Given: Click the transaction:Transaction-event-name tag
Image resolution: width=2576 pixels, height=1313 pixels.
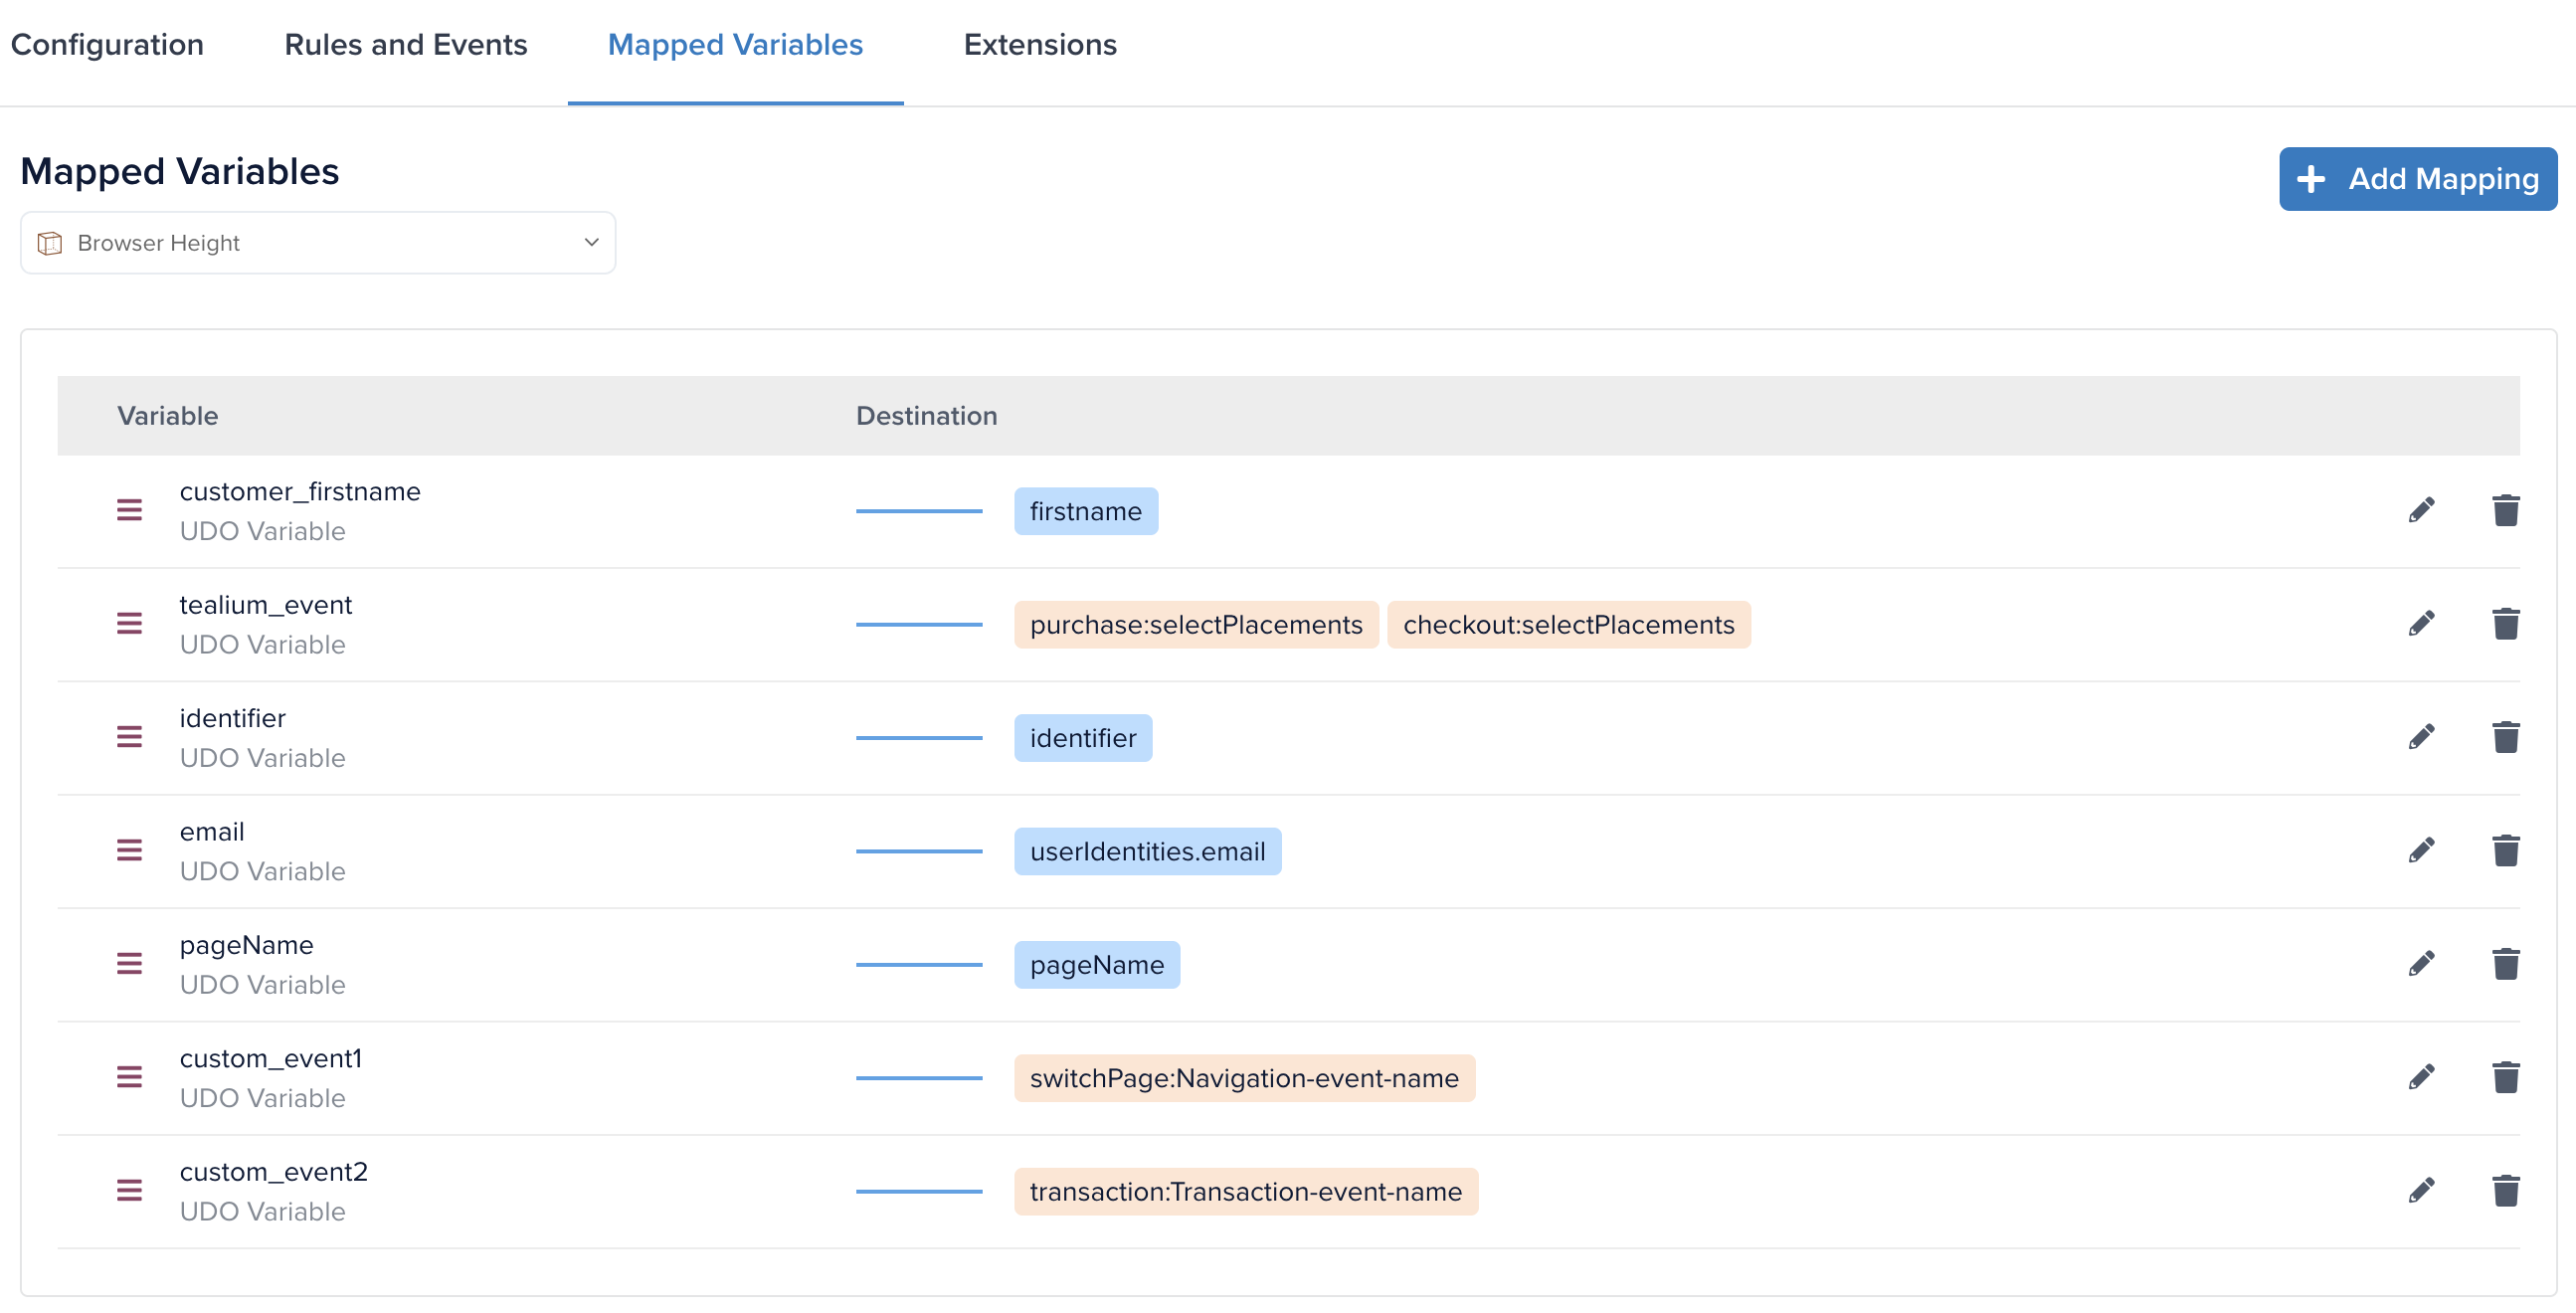Looking at the screenshot, I should click(x=1245, y=1192).
